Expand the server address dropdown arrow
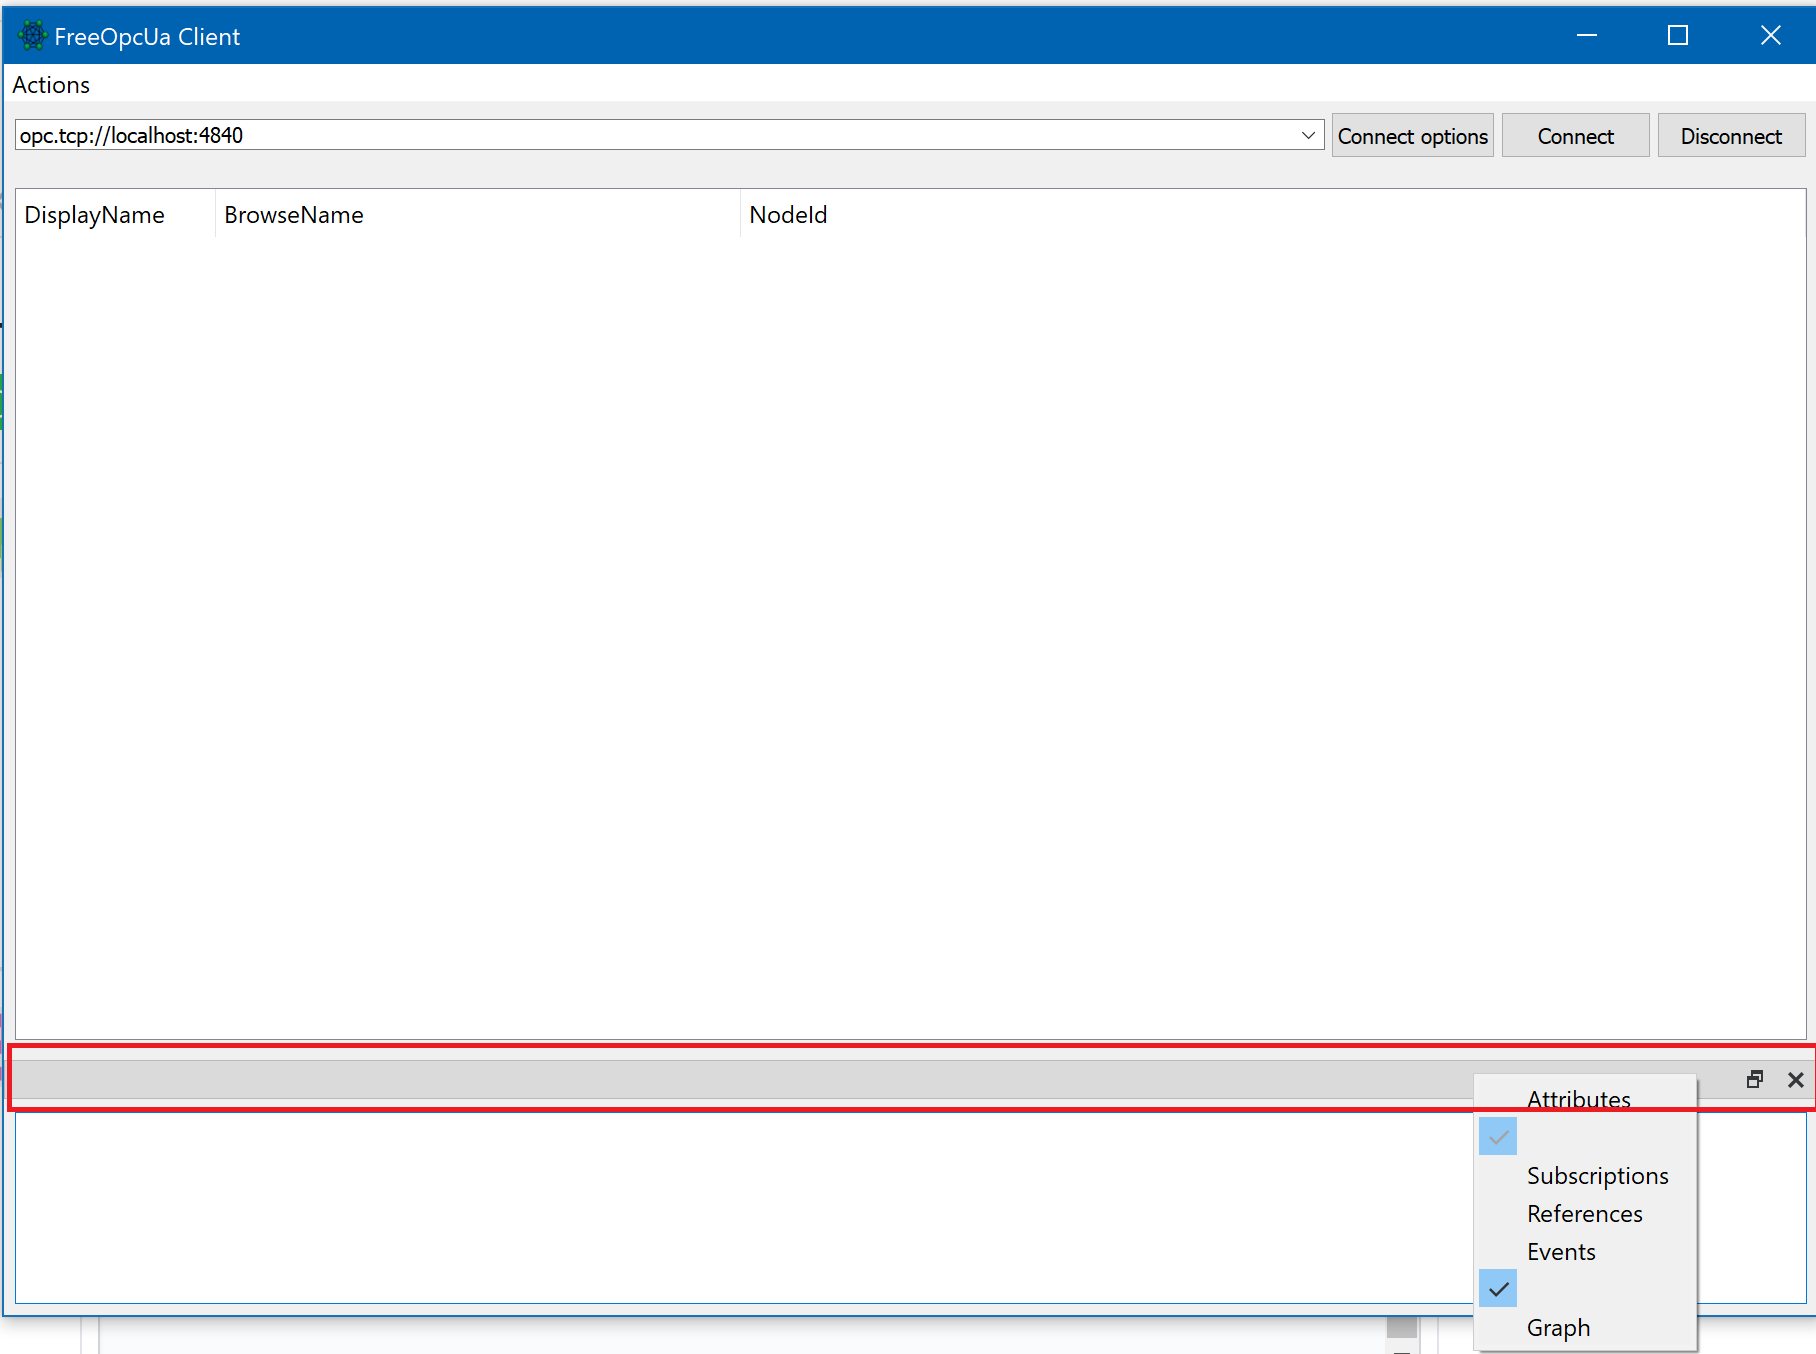The image size is (1816, 1354). tap(1308, 135)
